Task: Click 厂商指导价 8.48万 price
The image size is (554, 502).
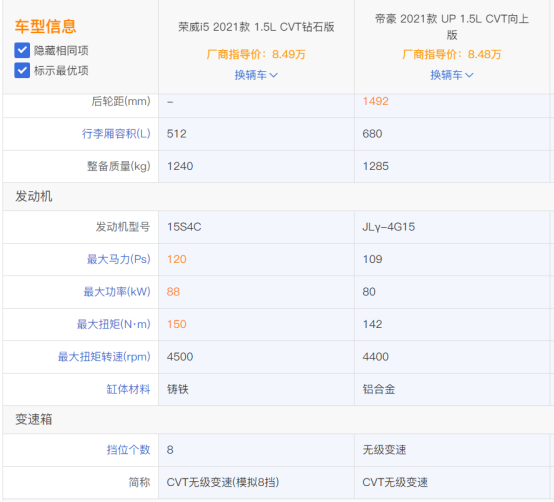Action: coord(452,54)
